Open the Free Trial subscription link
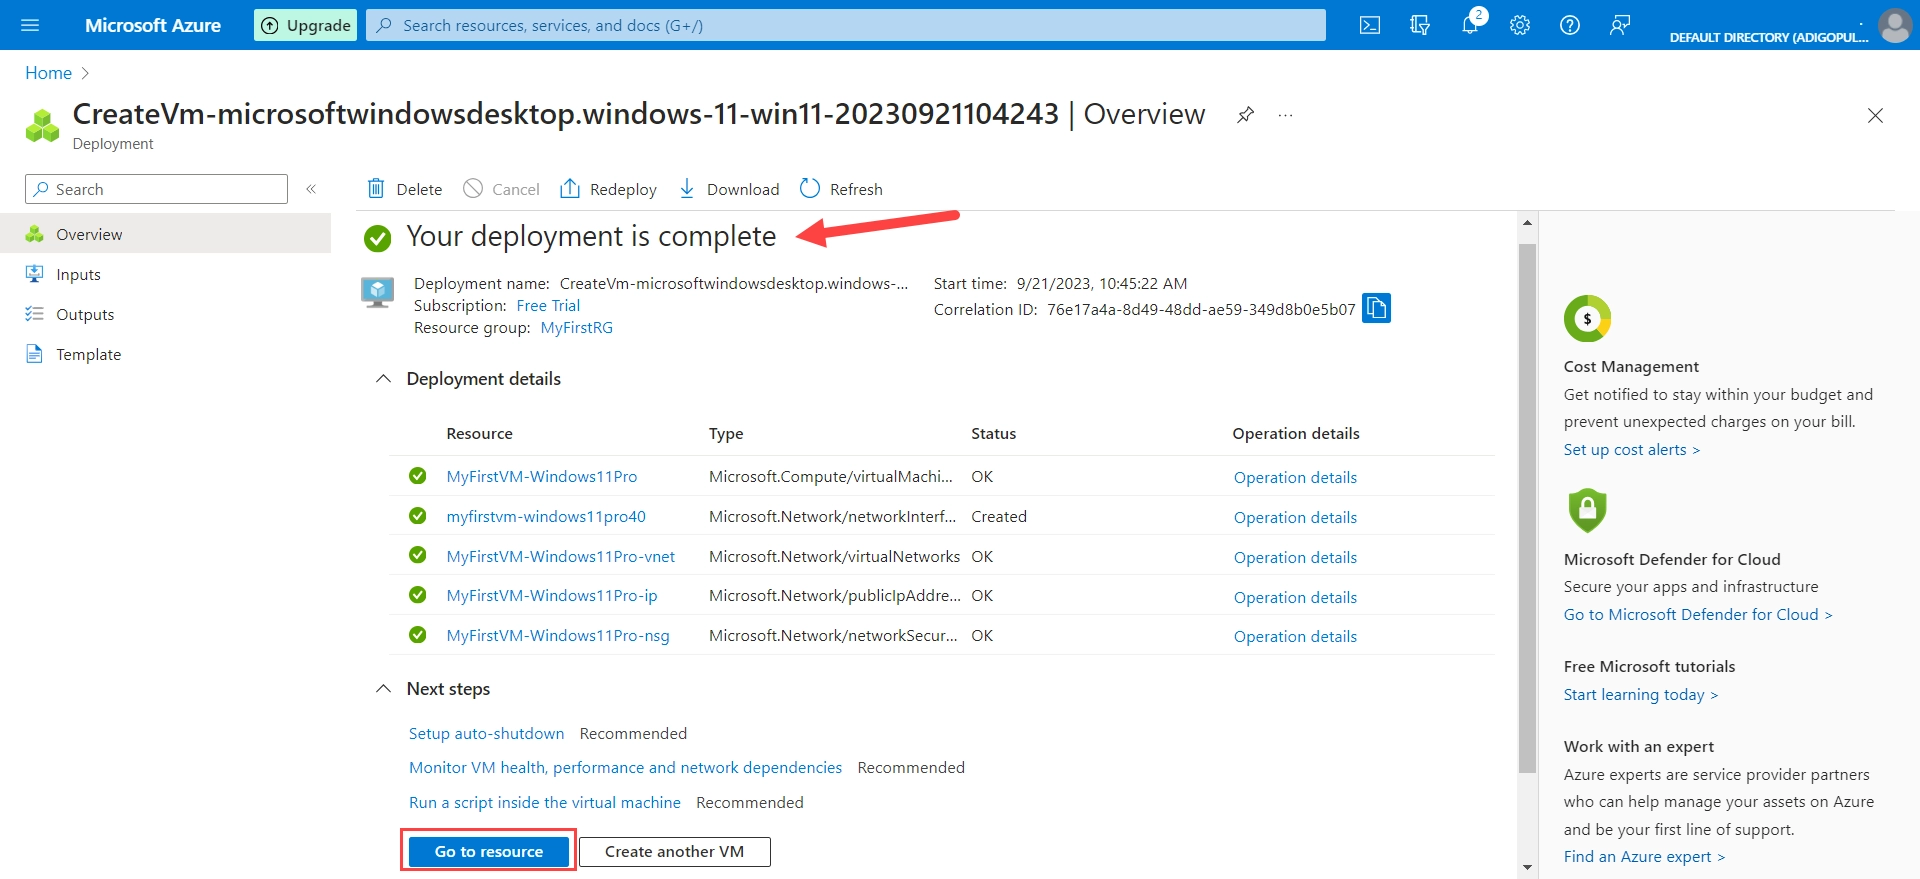The width and height of the screenshot is (1920, 879). coord(548,306)
